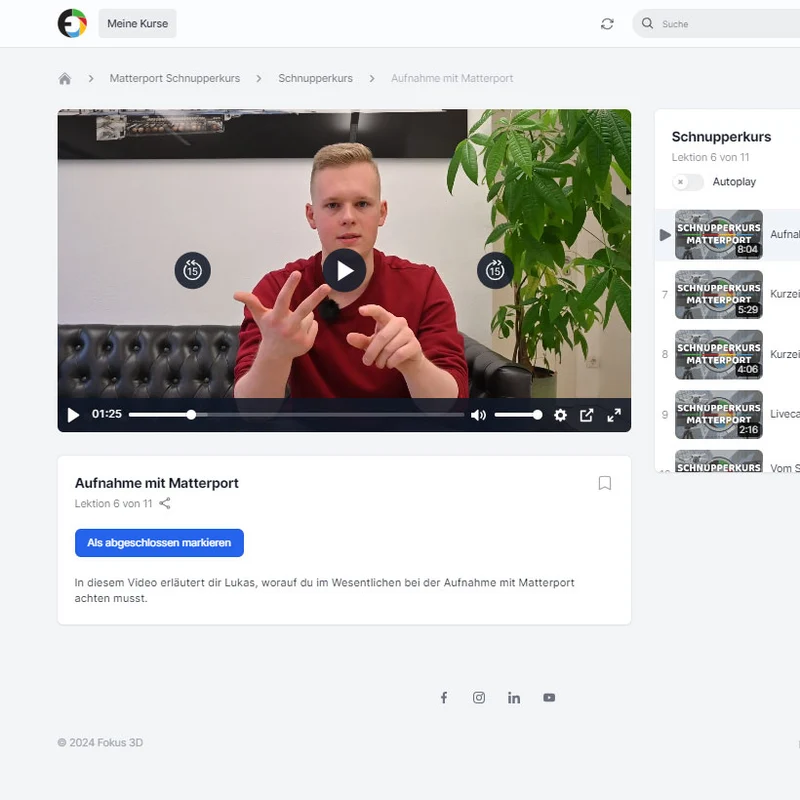Share the lesson via share icon
The height and width of the screenshot is (800, 800).
click(x=165, y=504)
